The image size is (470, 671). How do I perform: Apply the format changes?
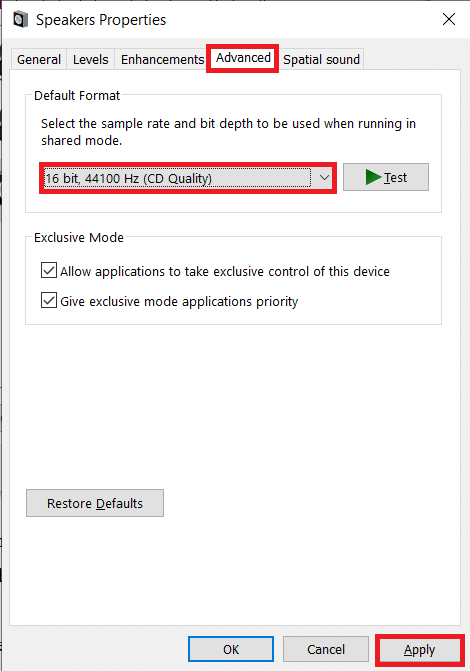419,650
